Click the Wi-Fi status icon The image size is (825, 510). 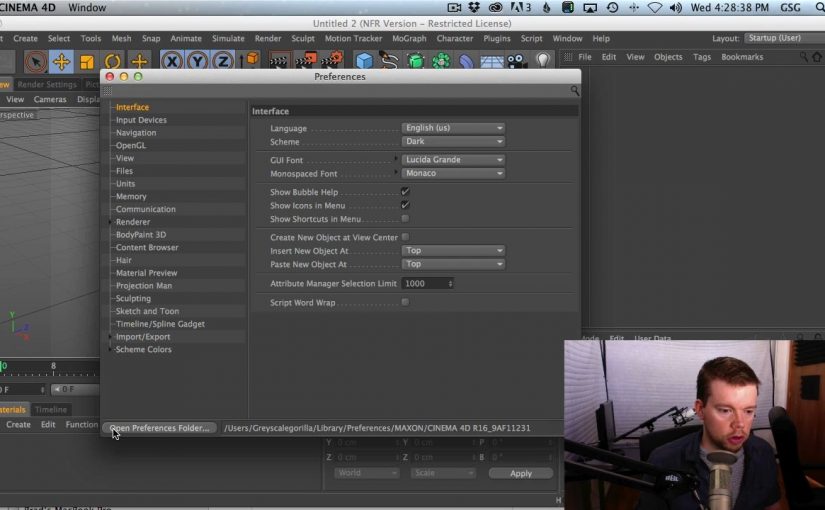pyautogui.click(x=655, y=7)
